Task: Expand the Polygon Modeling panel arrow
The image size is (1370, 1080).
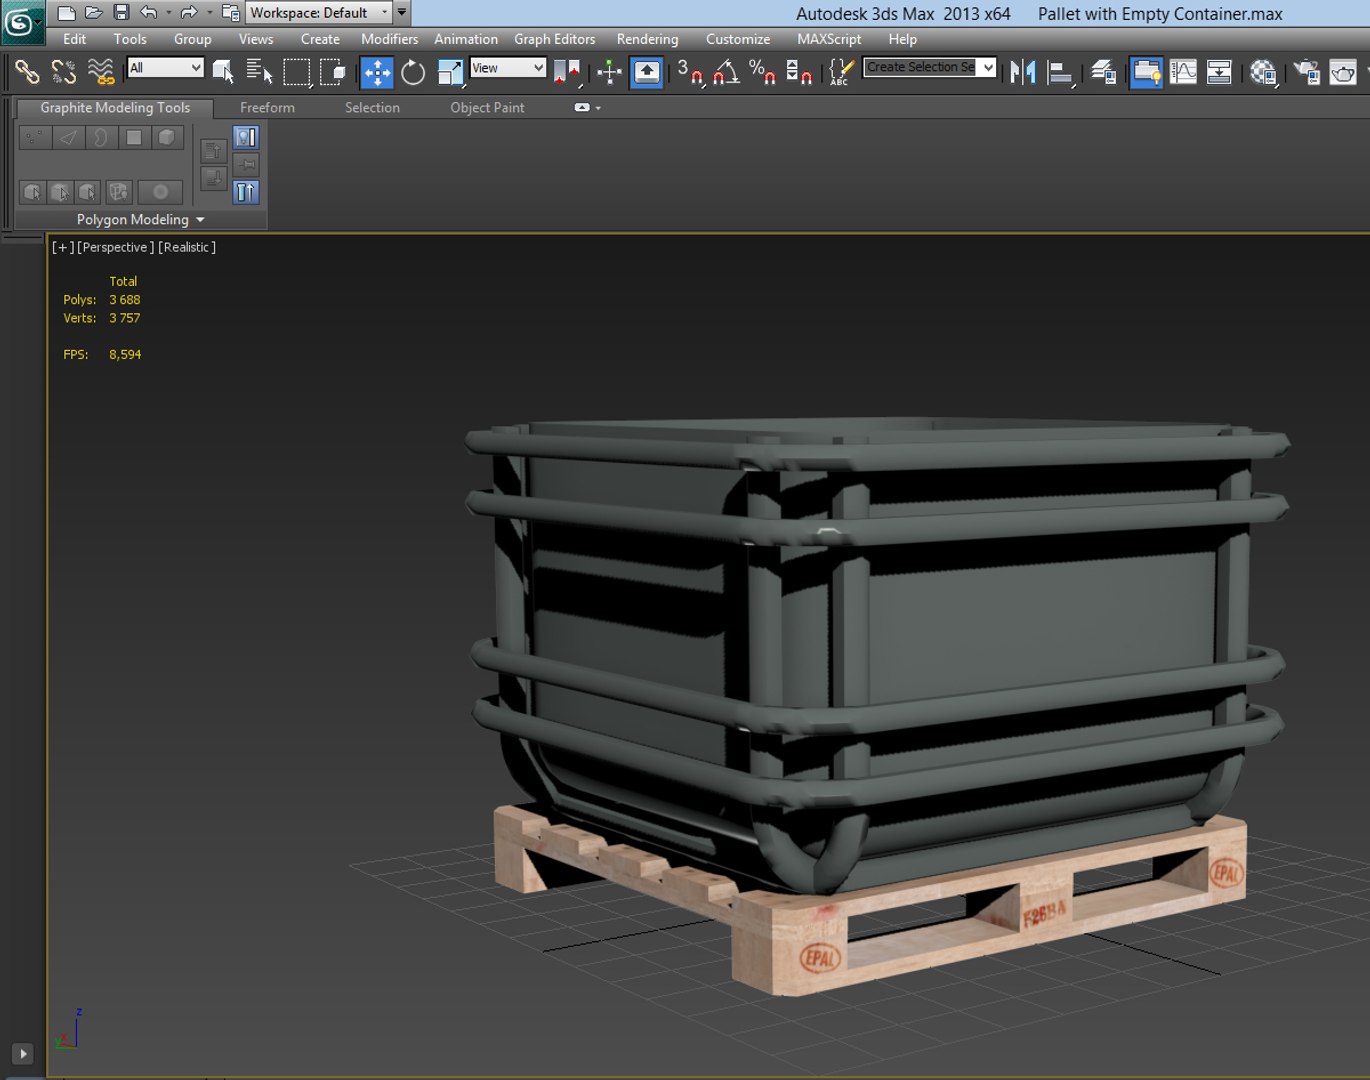Action: coord(200,220)
